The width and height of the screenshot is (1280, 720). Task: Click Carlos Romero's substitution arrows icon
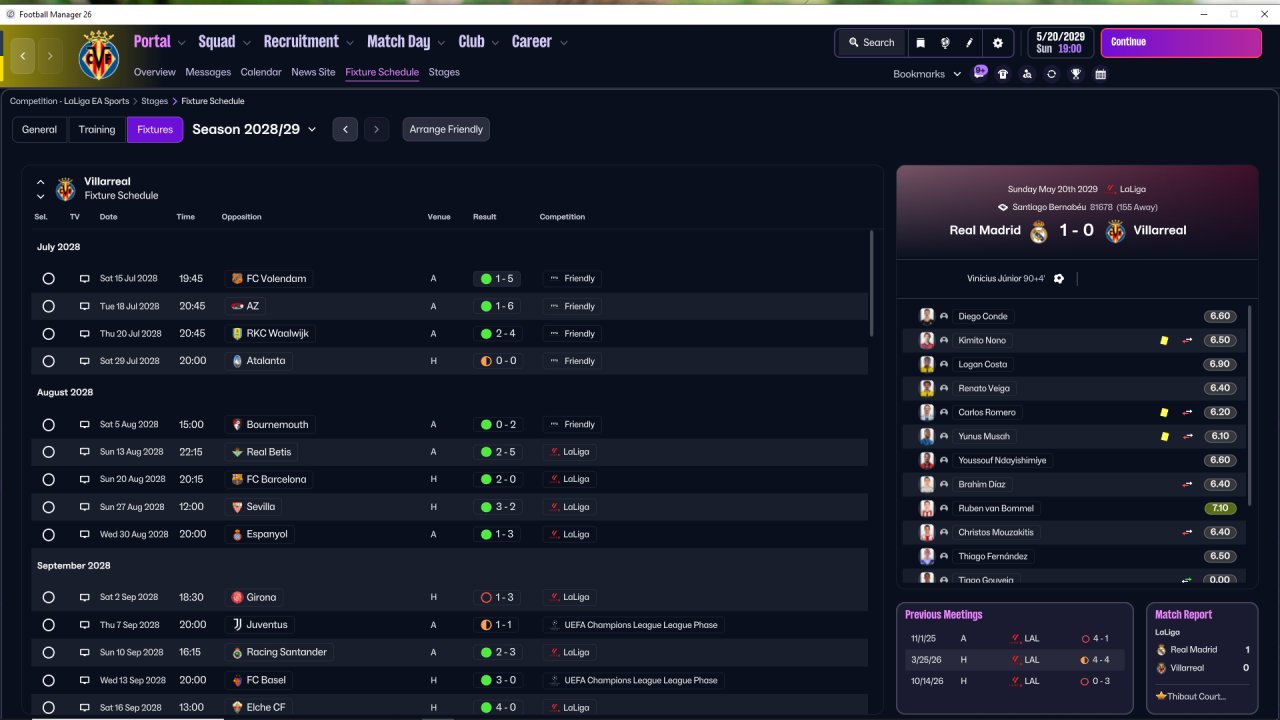[1188, 413]
